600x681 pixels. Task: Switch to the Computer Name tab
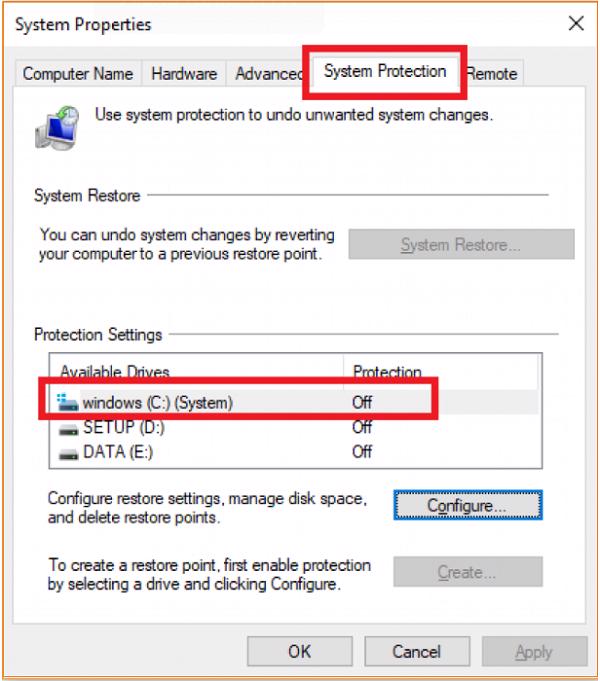(78, 74)
